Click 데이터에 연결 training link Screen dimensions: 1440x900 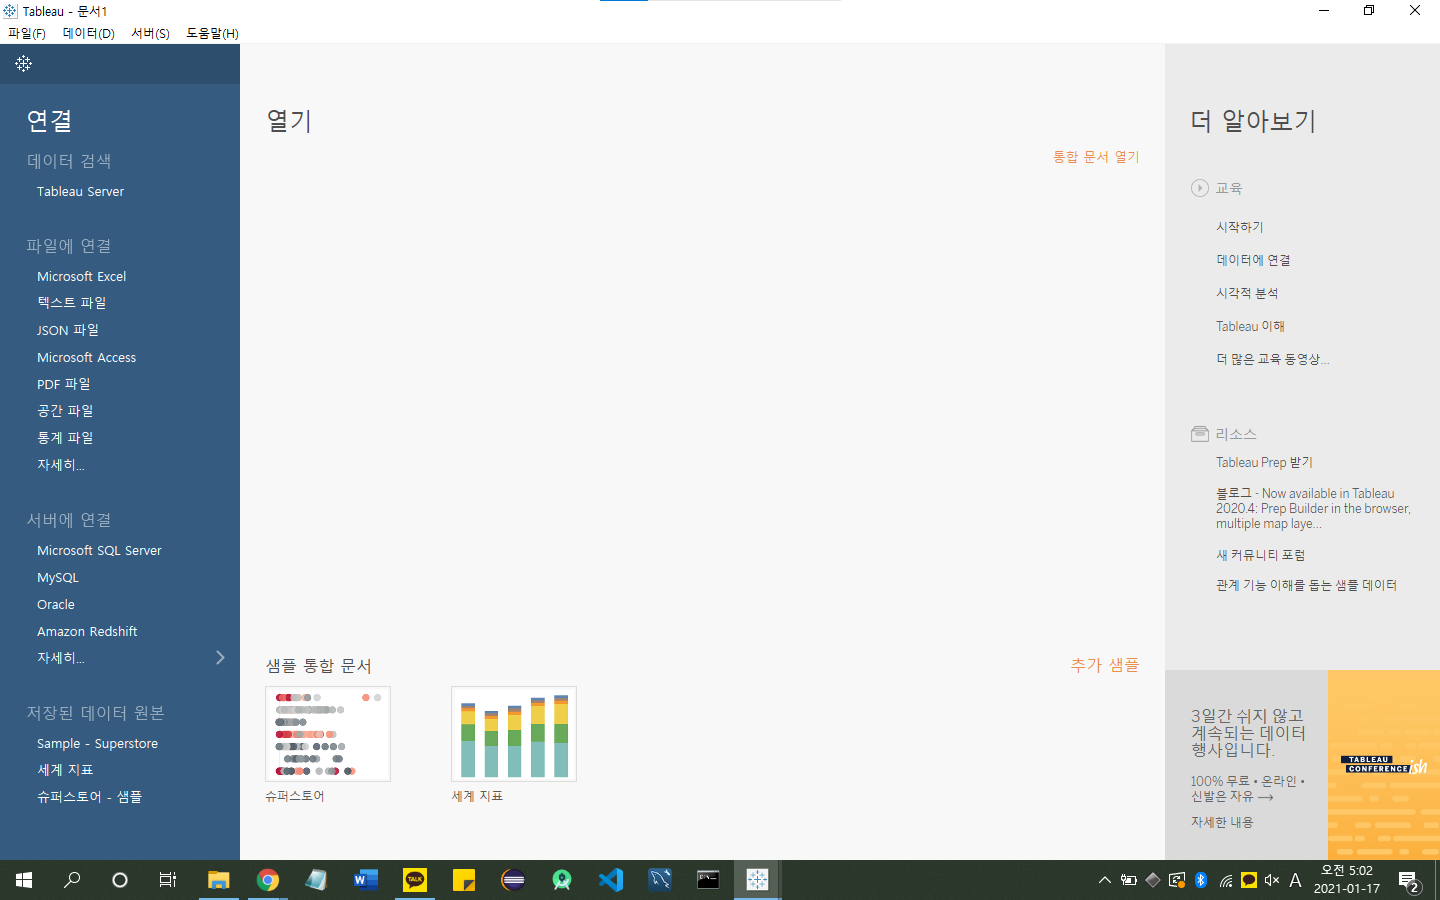(x=1253, y=260)
